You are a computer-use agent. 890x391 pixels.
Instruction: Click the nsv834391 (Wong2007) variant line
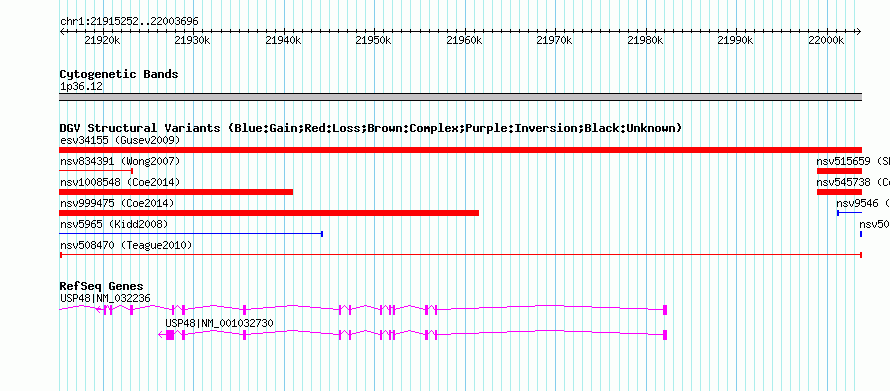96,170
